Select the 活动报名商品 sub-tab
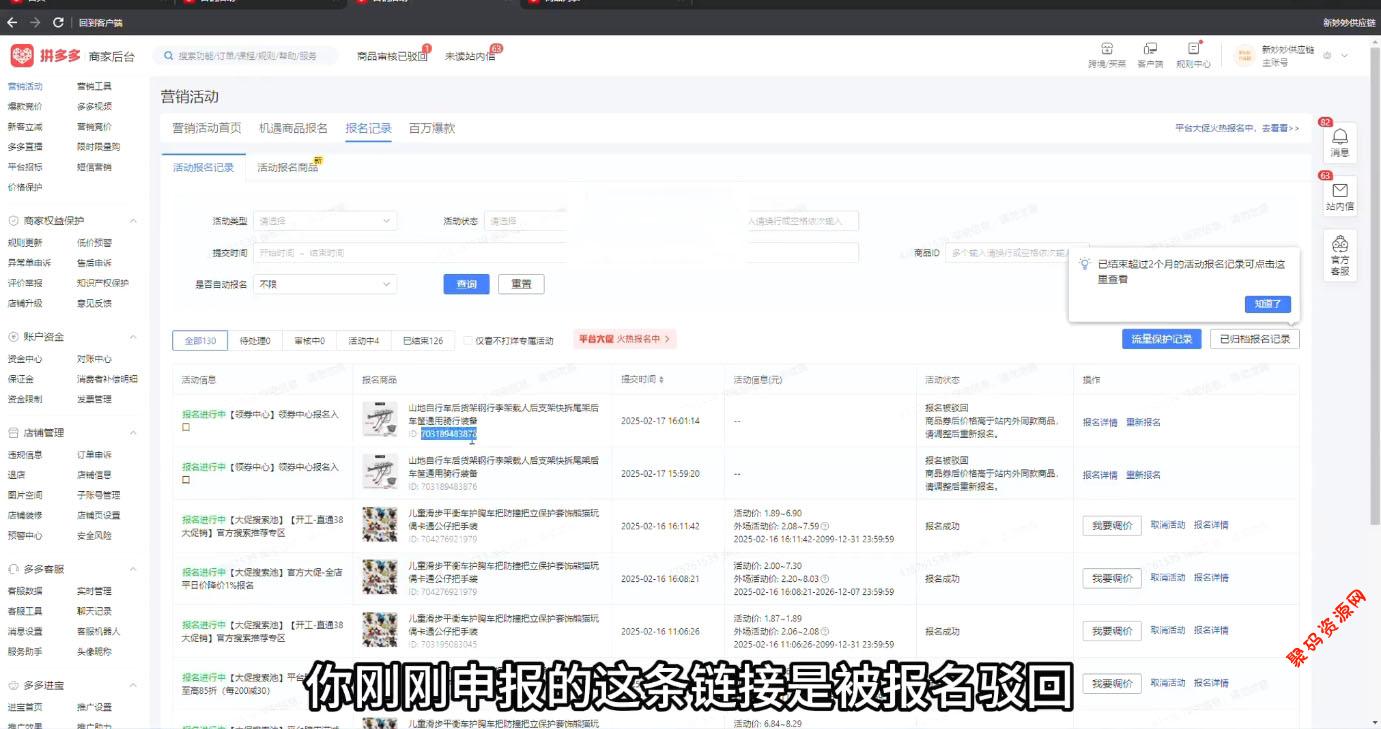This screenshot has height=729, width=1381. pos(287,168)
